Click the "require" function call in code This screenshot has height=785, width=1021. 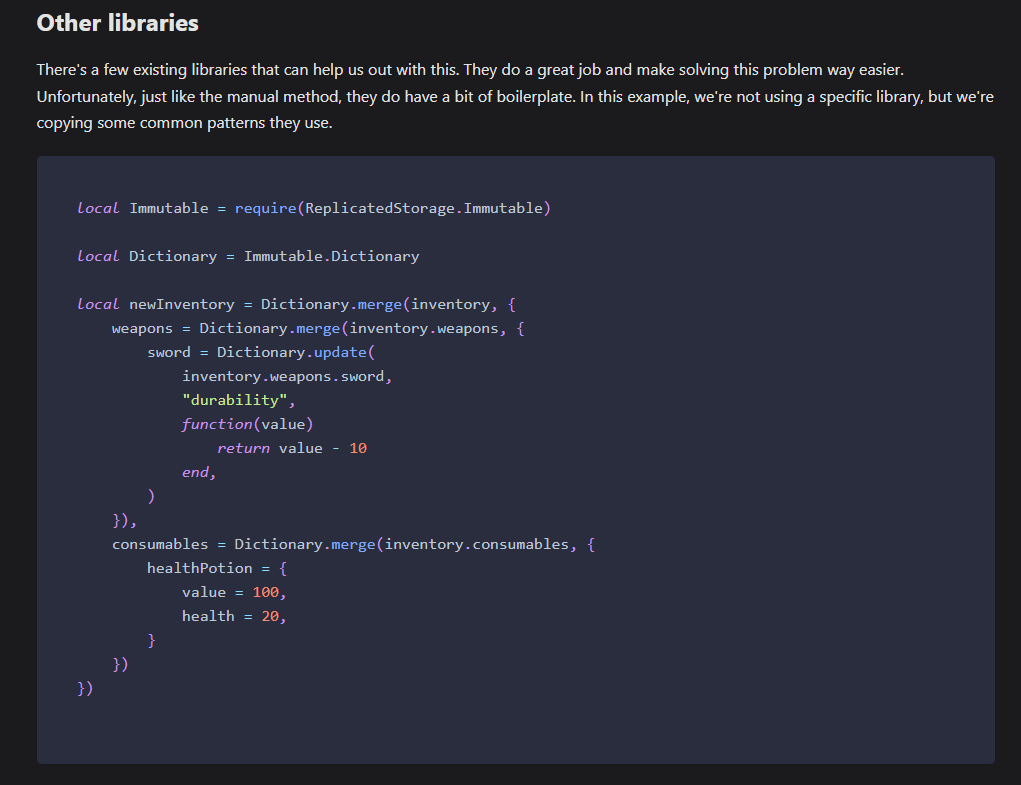tap(265, 208)
